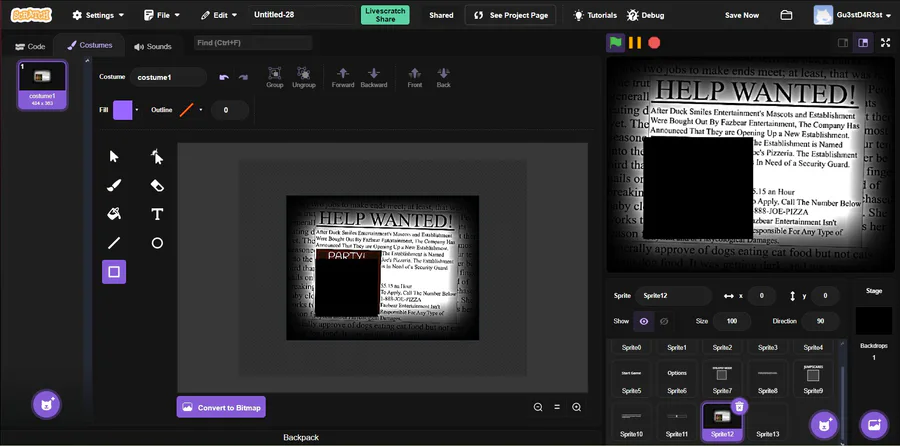Open the Settings menu
The width and height of the screenshot is (900, 446).
98,15
